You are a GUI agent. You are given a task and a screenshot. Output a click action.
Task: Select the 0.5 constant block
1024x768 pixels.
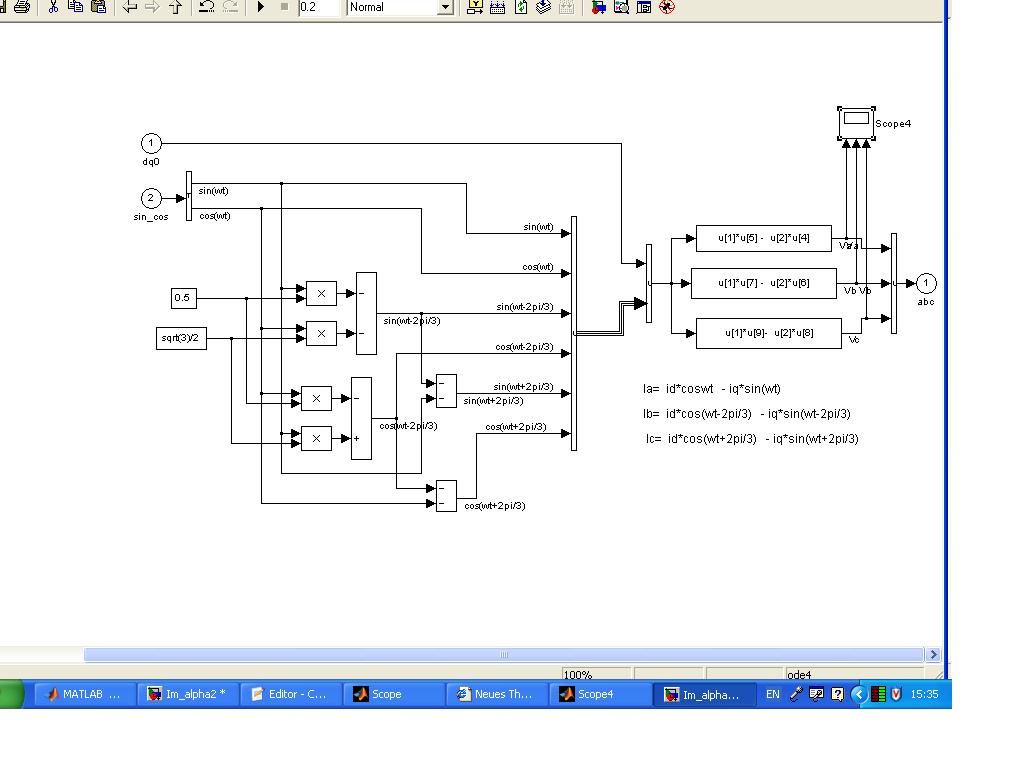pyautogui.click(x=183, y=298)
